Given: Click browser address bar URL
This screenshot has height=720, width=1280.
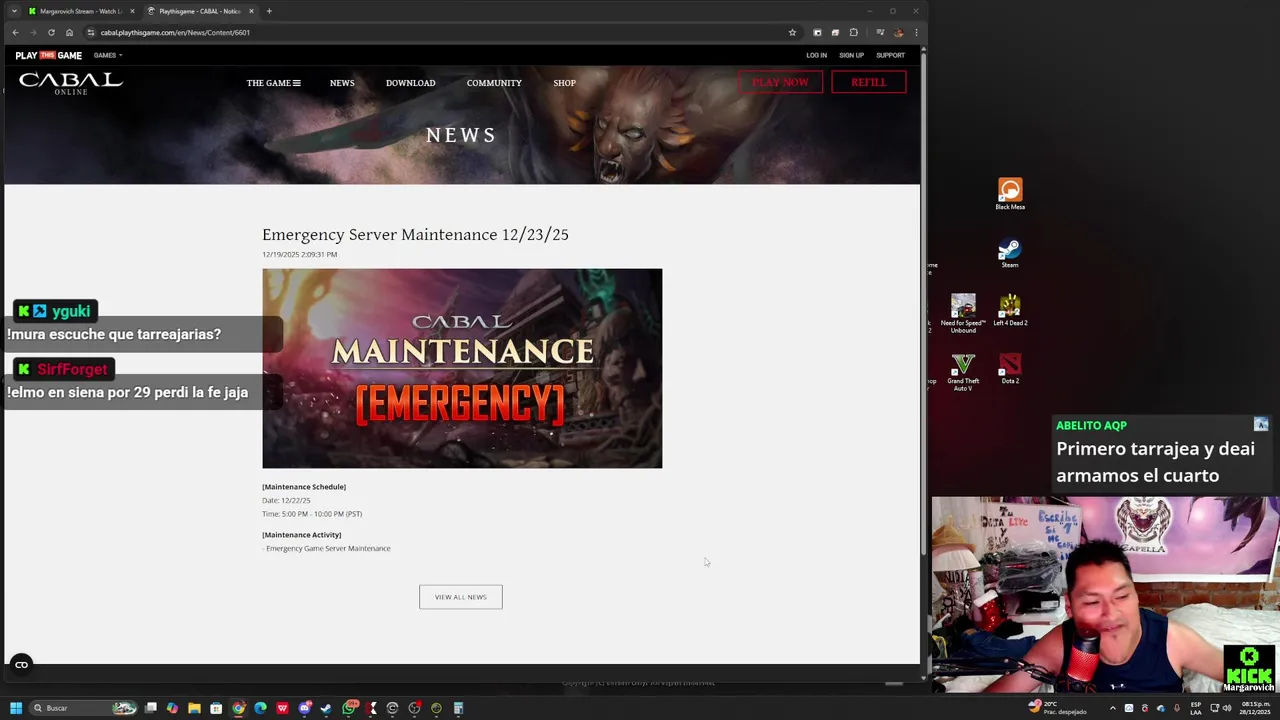Looking at the screenshot, I should click(x=175, y=32).
